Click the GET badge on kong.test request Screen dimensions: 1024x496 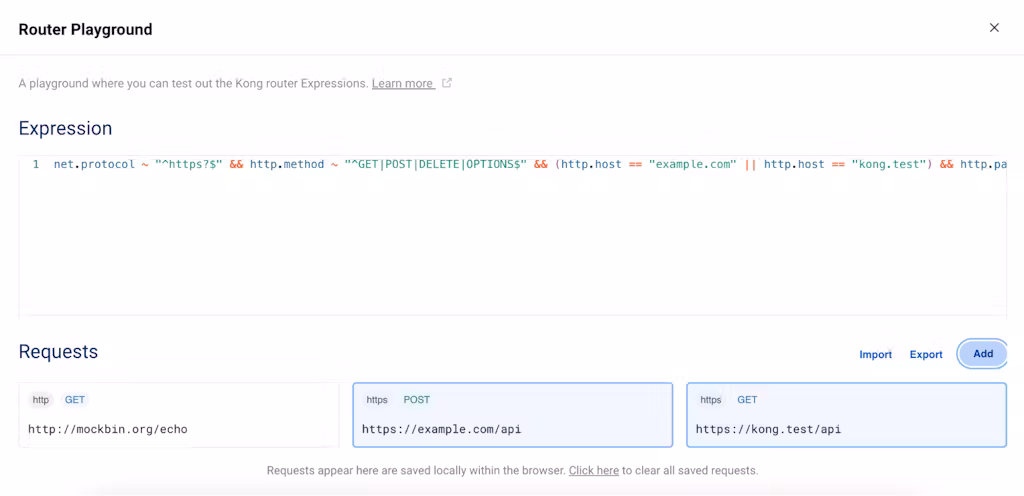coord(747,400)
